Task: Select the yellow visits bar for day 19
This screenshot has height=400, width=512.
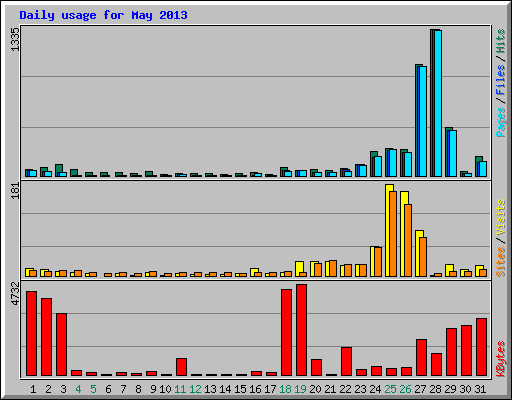Action: click(x=299, y=269)
